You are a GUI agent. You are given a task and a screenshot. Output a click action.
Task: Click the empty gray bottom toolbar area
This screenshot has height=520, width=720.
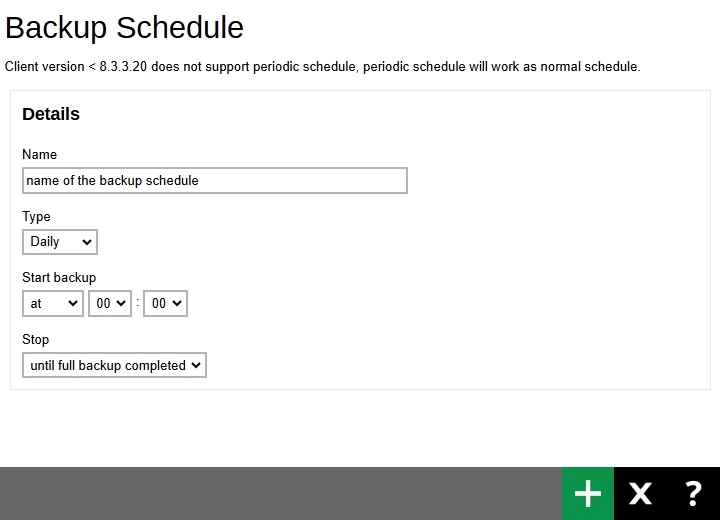[280, 493]
